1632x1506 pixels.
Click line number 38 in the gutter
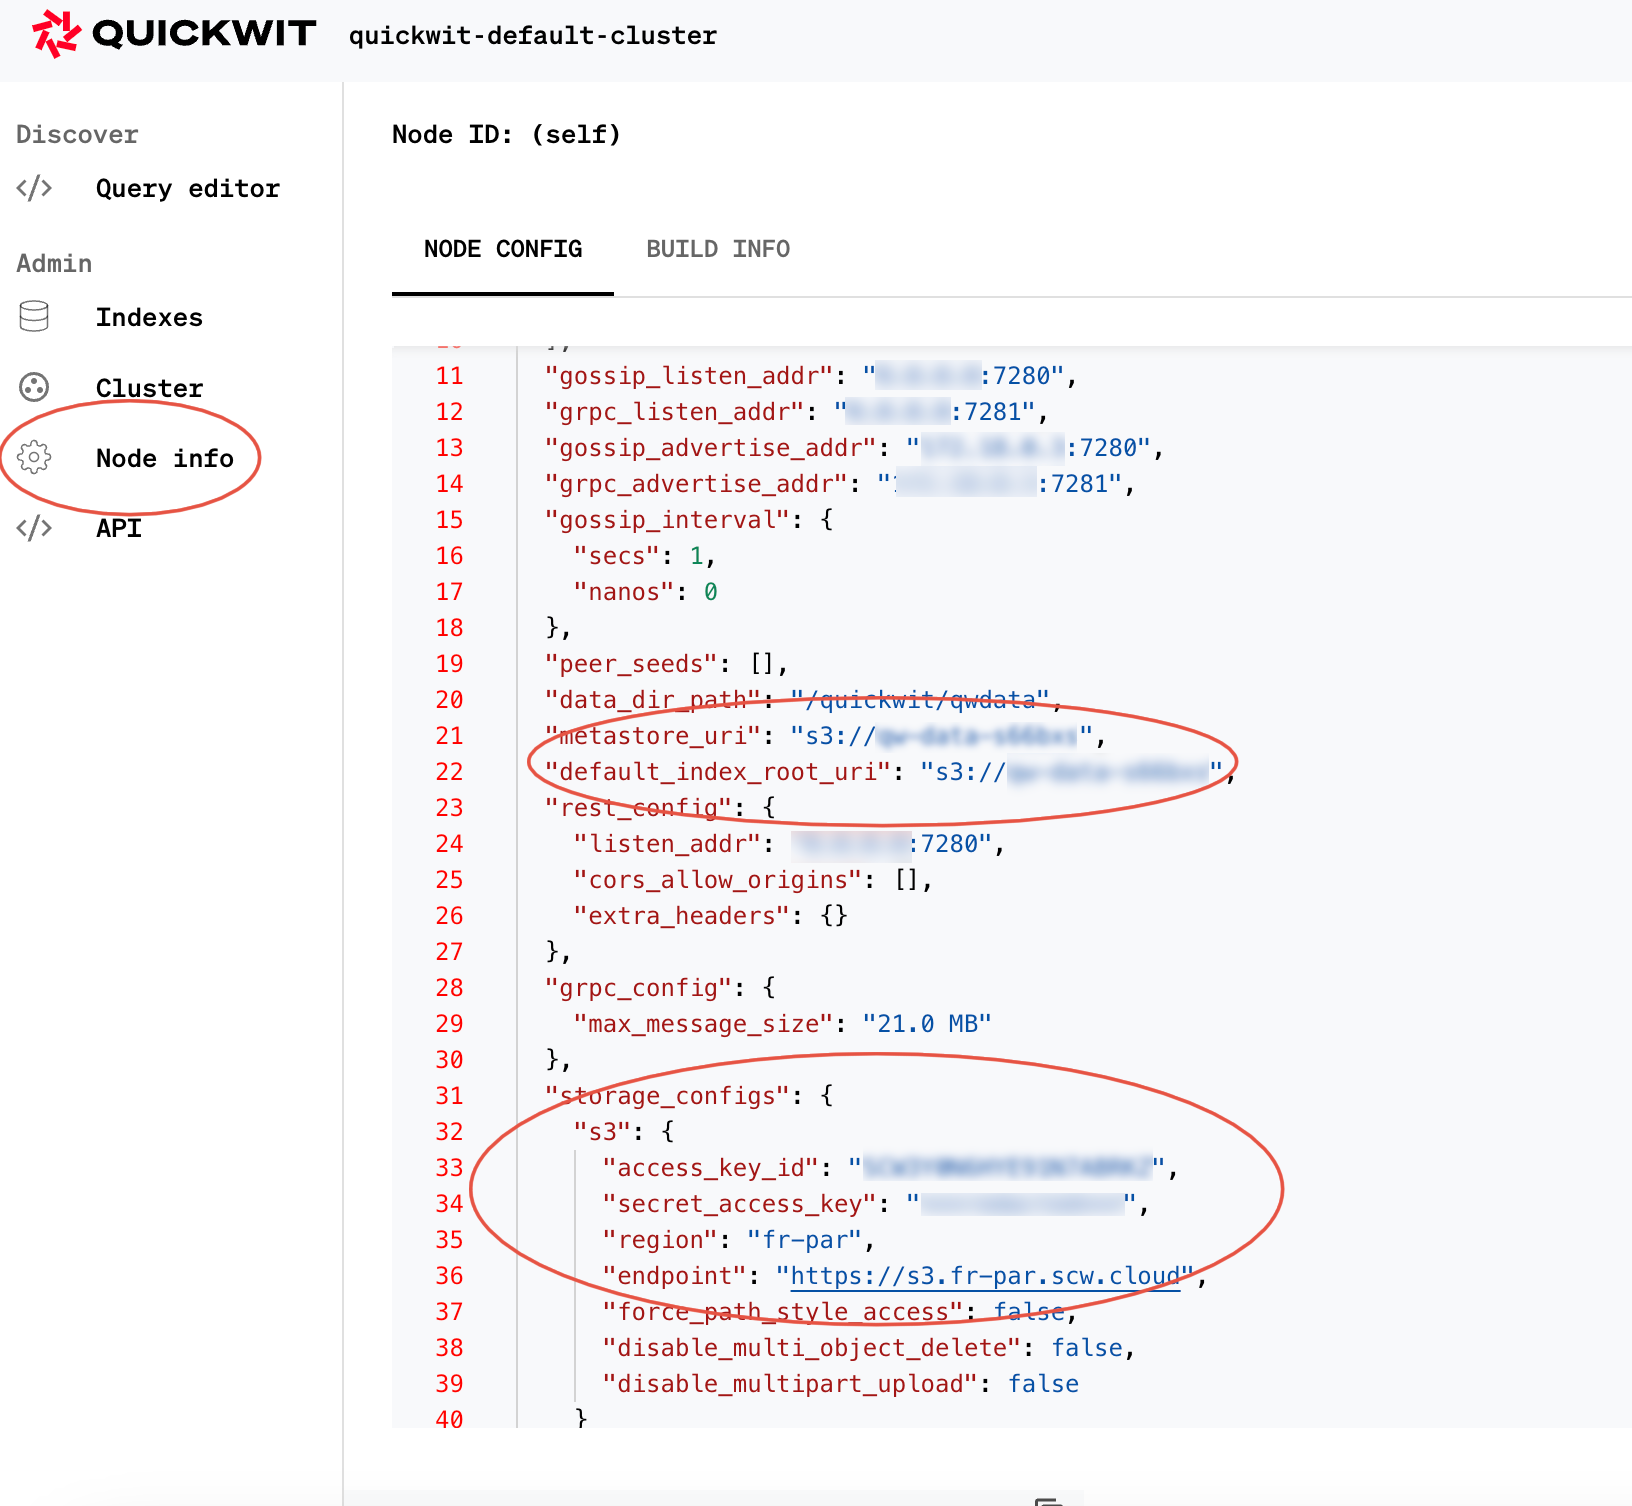450,1348
